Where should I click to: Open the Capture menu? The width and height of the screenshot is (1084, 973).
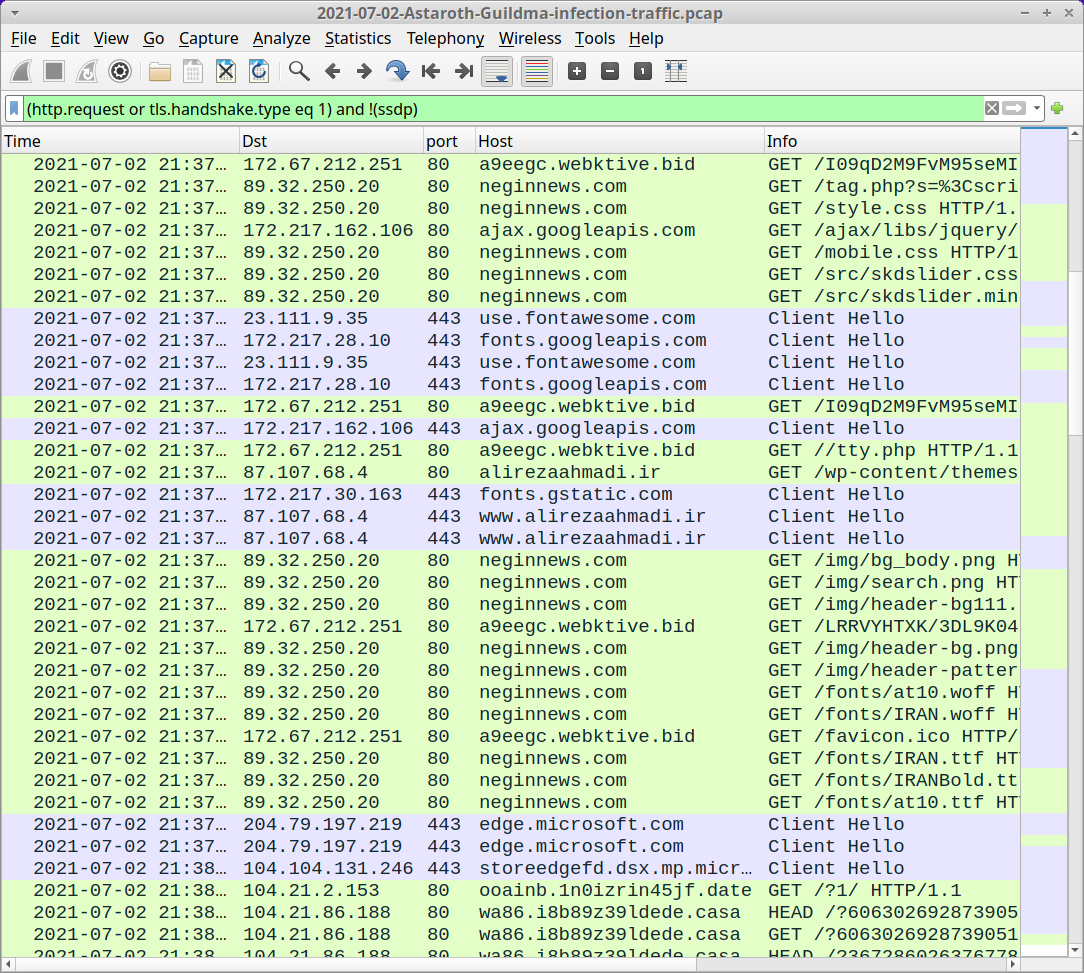point(208,39)
